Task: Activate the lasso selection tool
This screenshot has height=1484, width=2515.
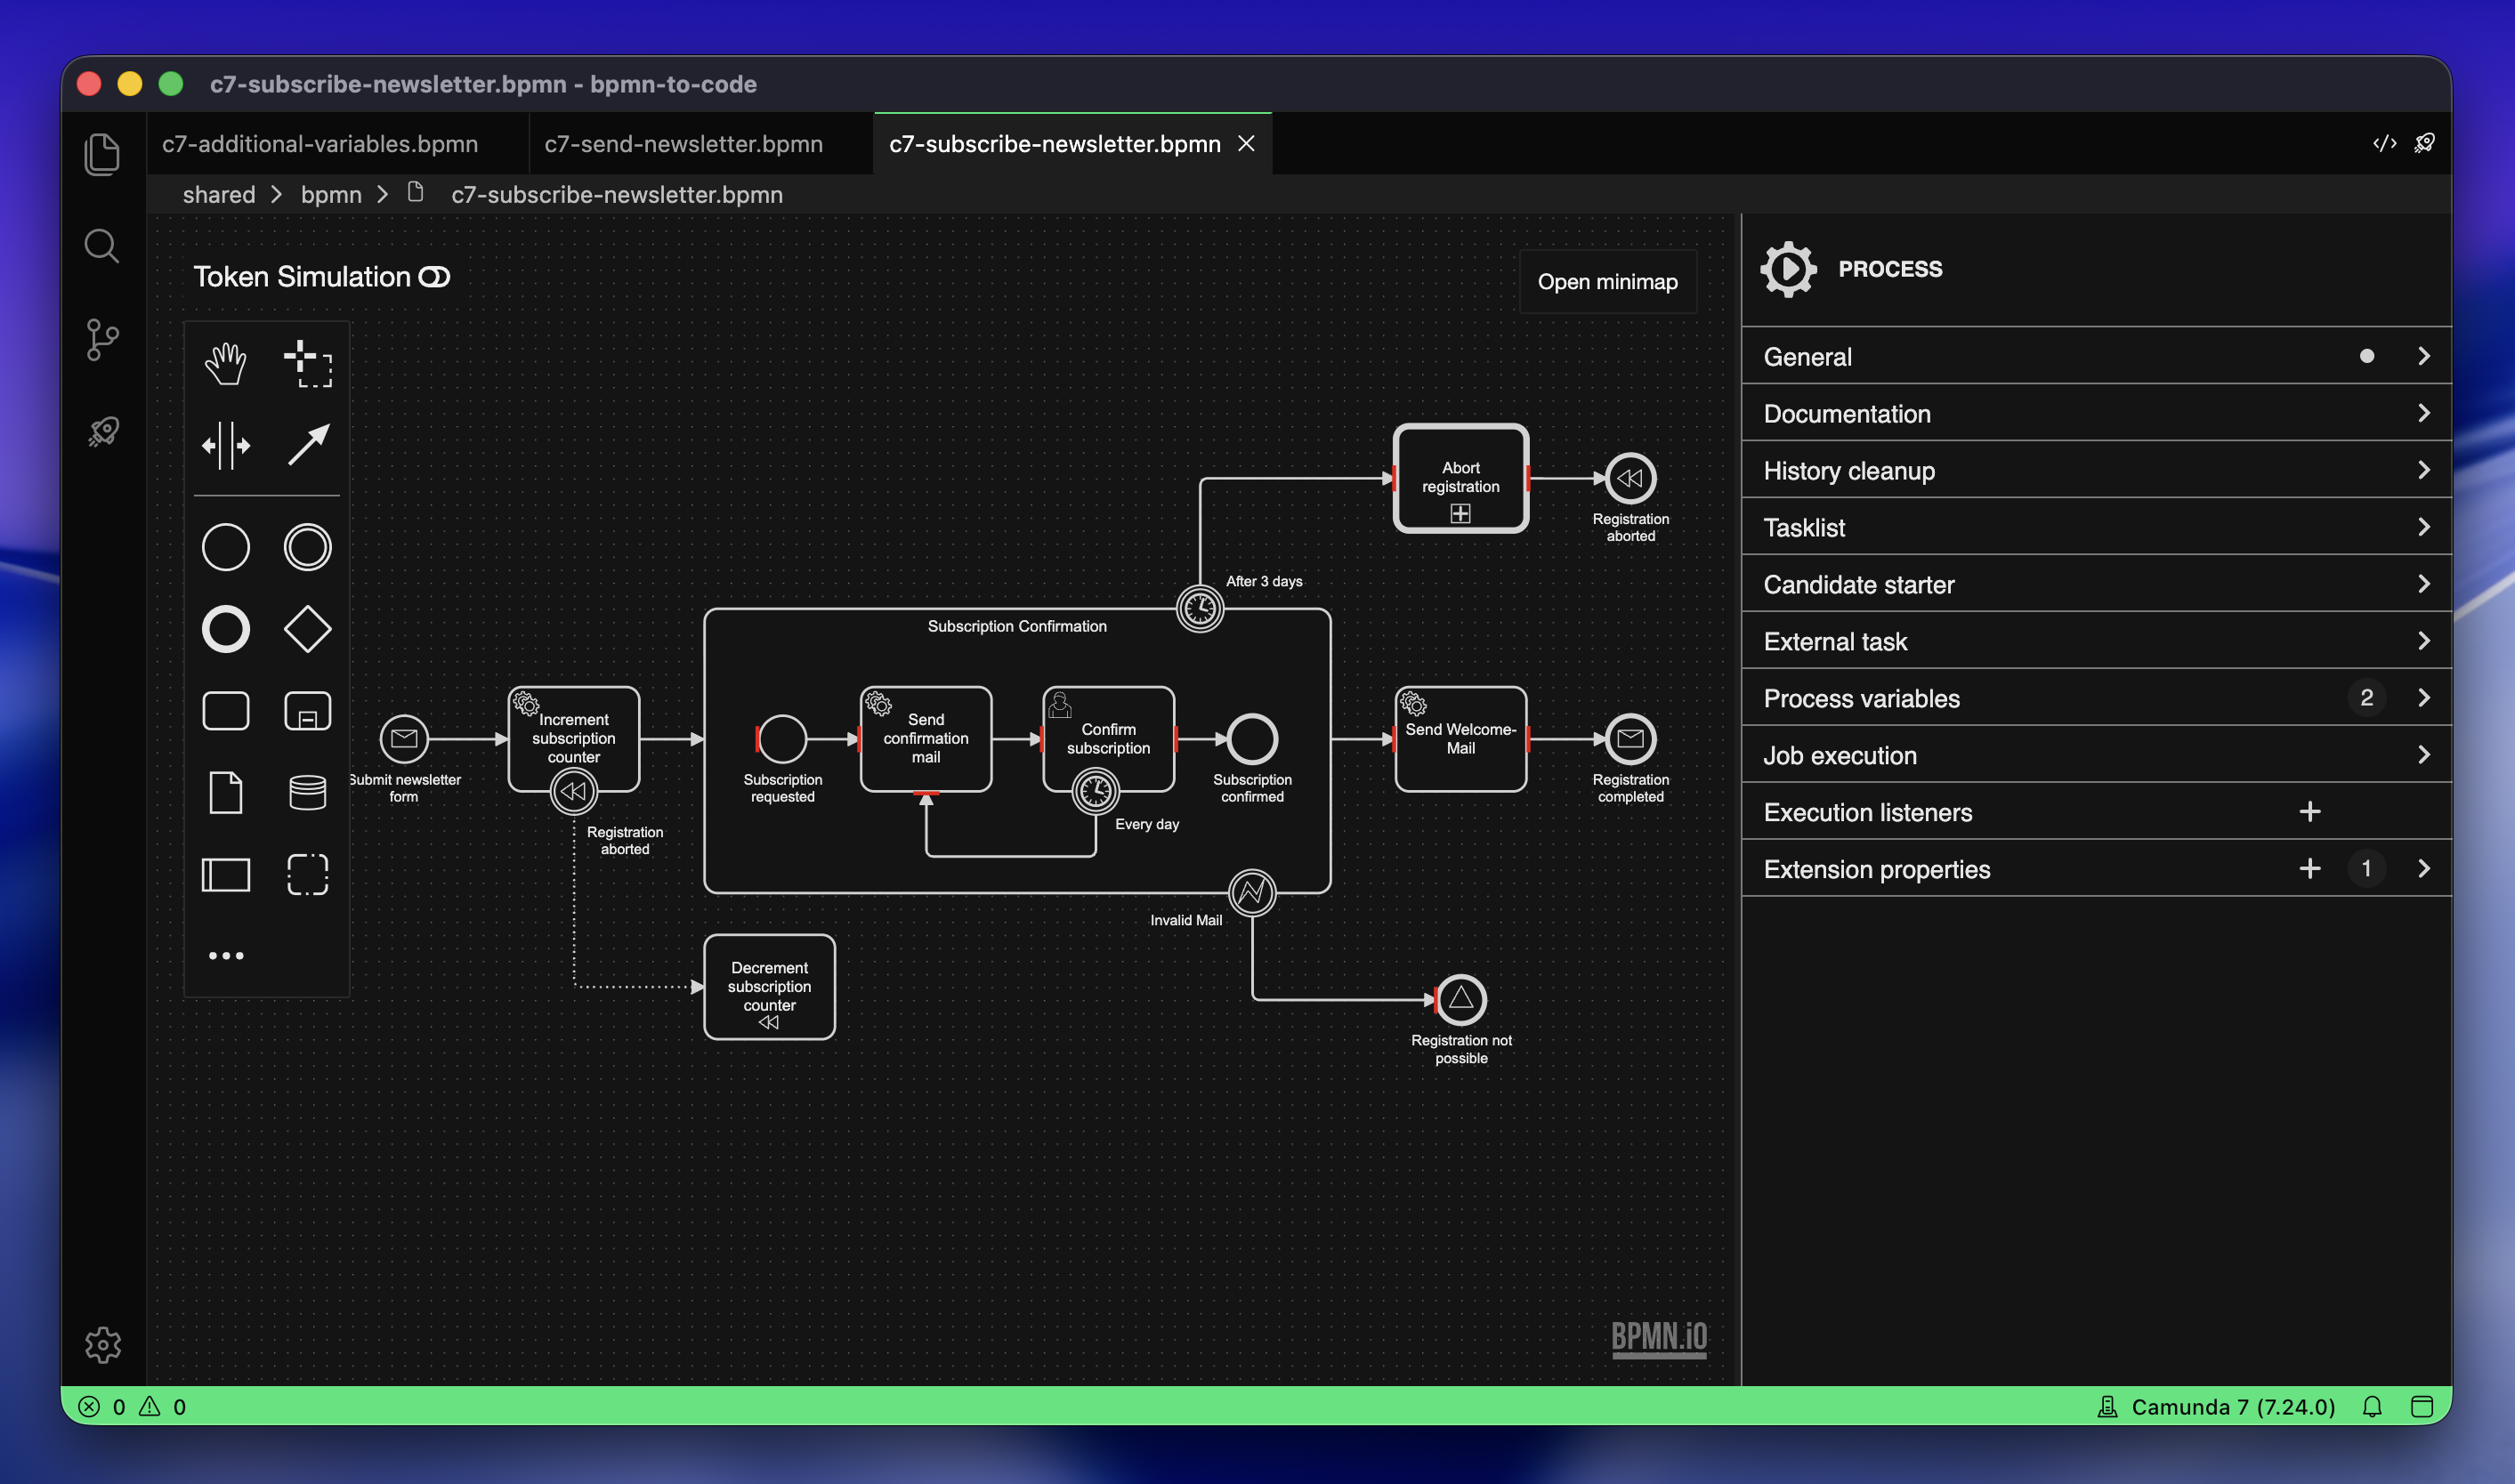Action: [x=307, y=364]
